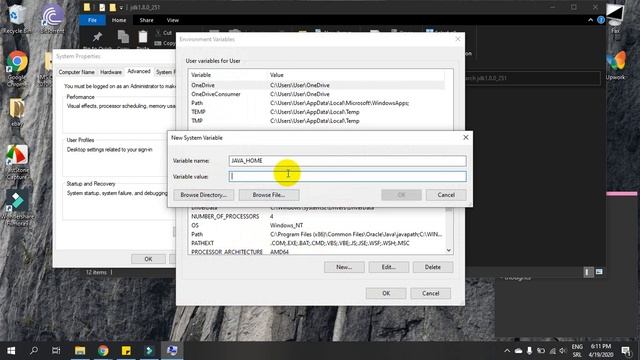Select the system Path variable with javapath
The image size is (640, 360).
pos(317,234)
